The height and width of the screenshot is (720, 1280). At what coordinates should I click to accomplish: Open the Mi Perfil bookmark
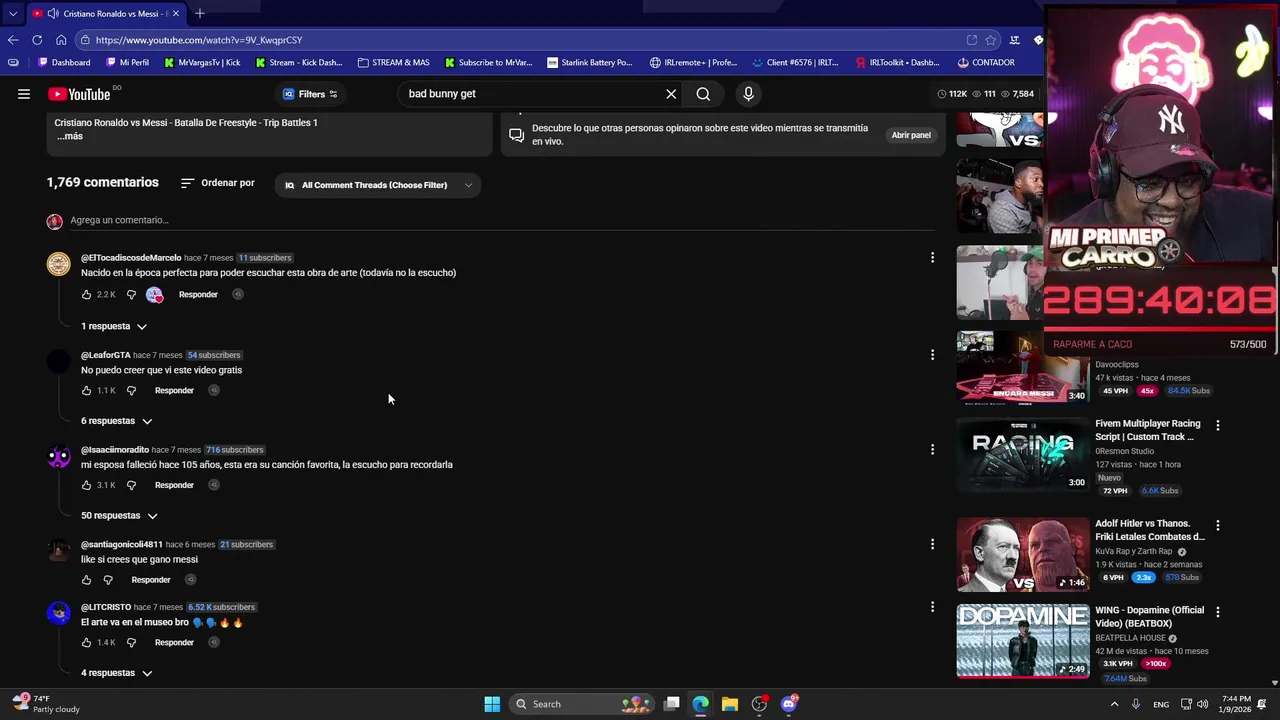pyautogui.click(x=127, y=62)
